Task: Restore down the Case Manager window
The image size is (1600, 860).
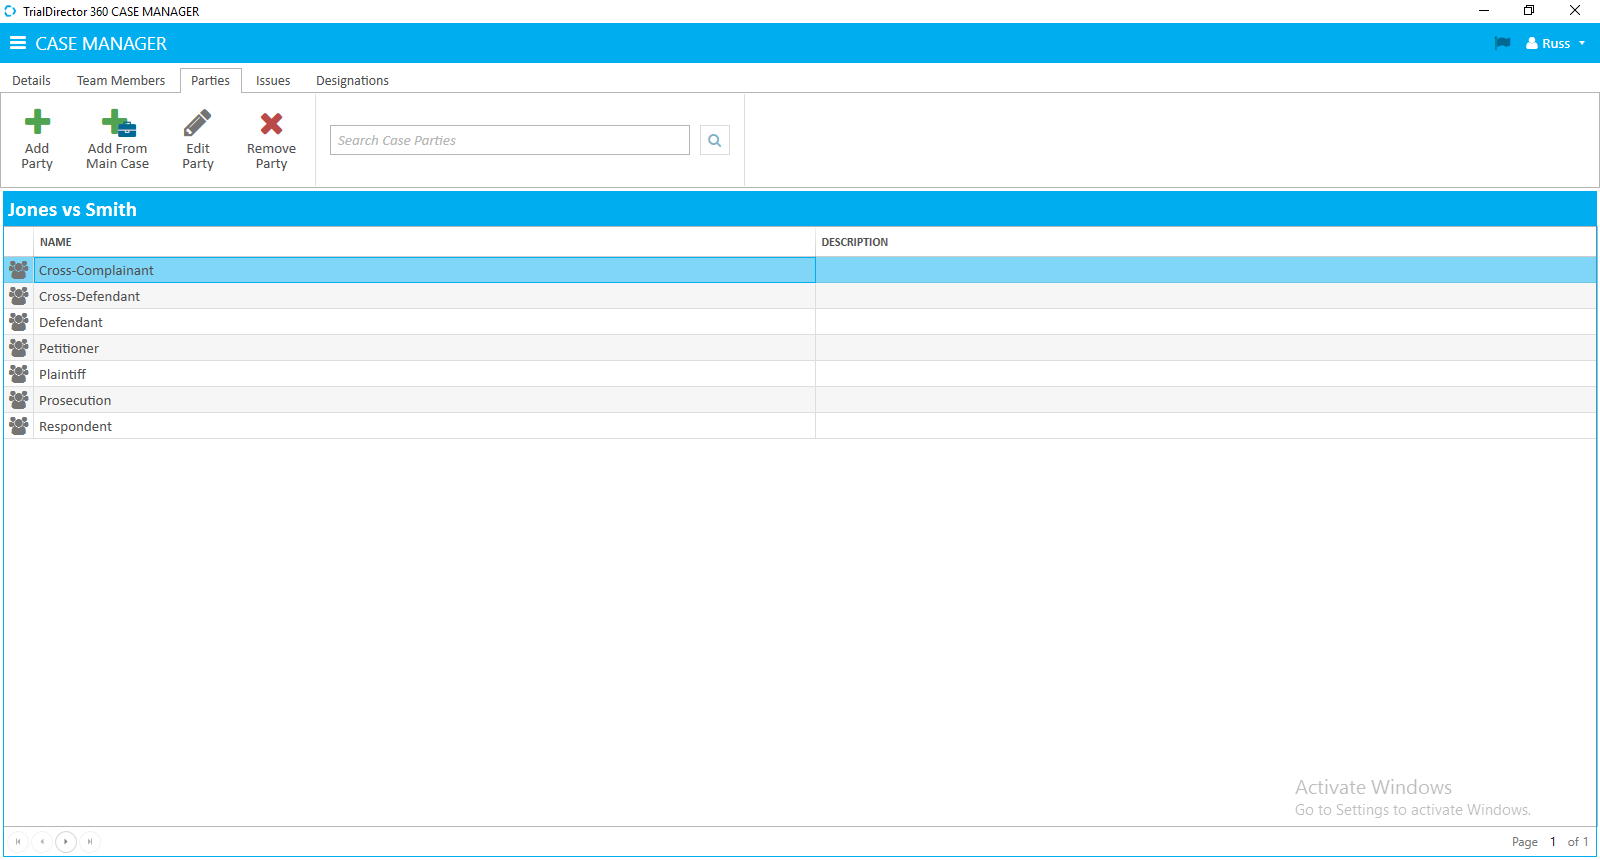Action: click(x=1529, y=11)
